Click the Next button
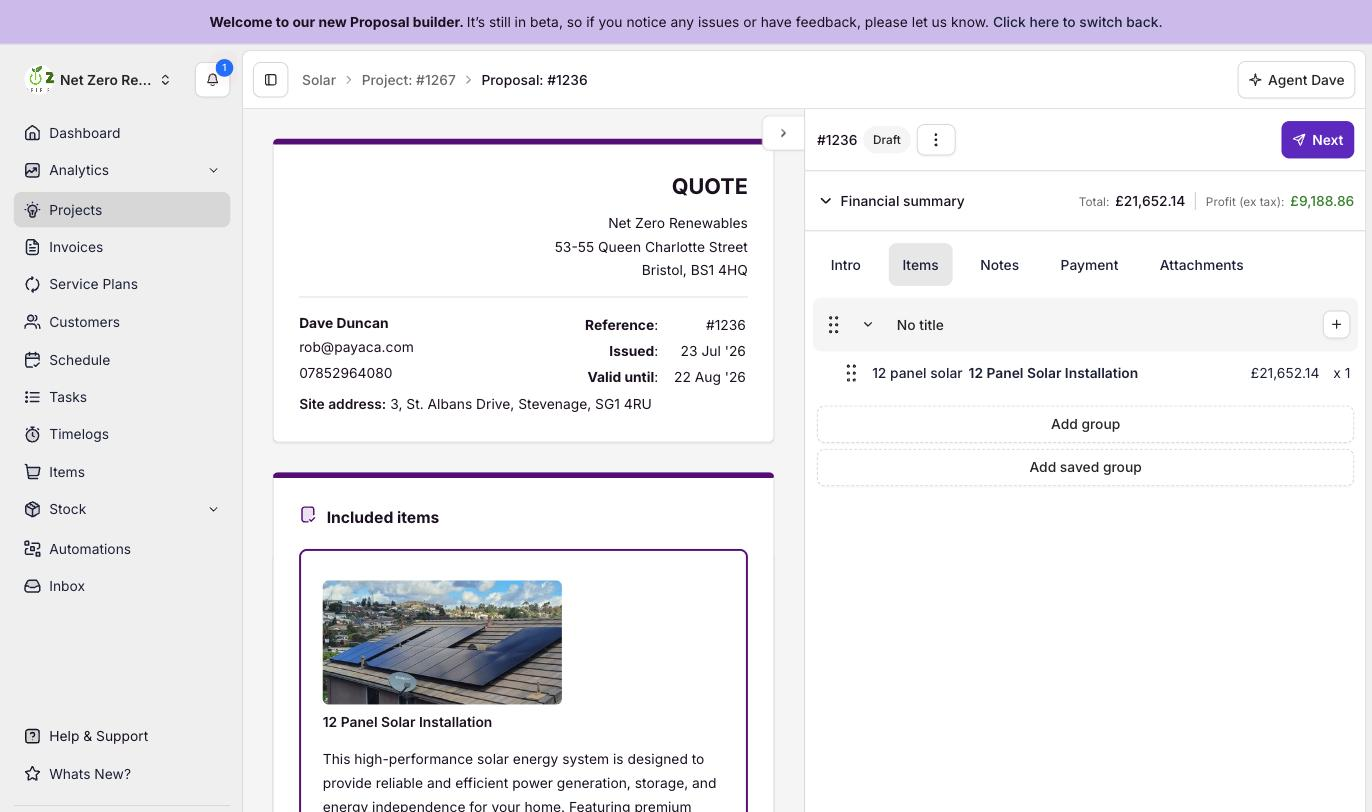1372x812 pixels. 1318,140
